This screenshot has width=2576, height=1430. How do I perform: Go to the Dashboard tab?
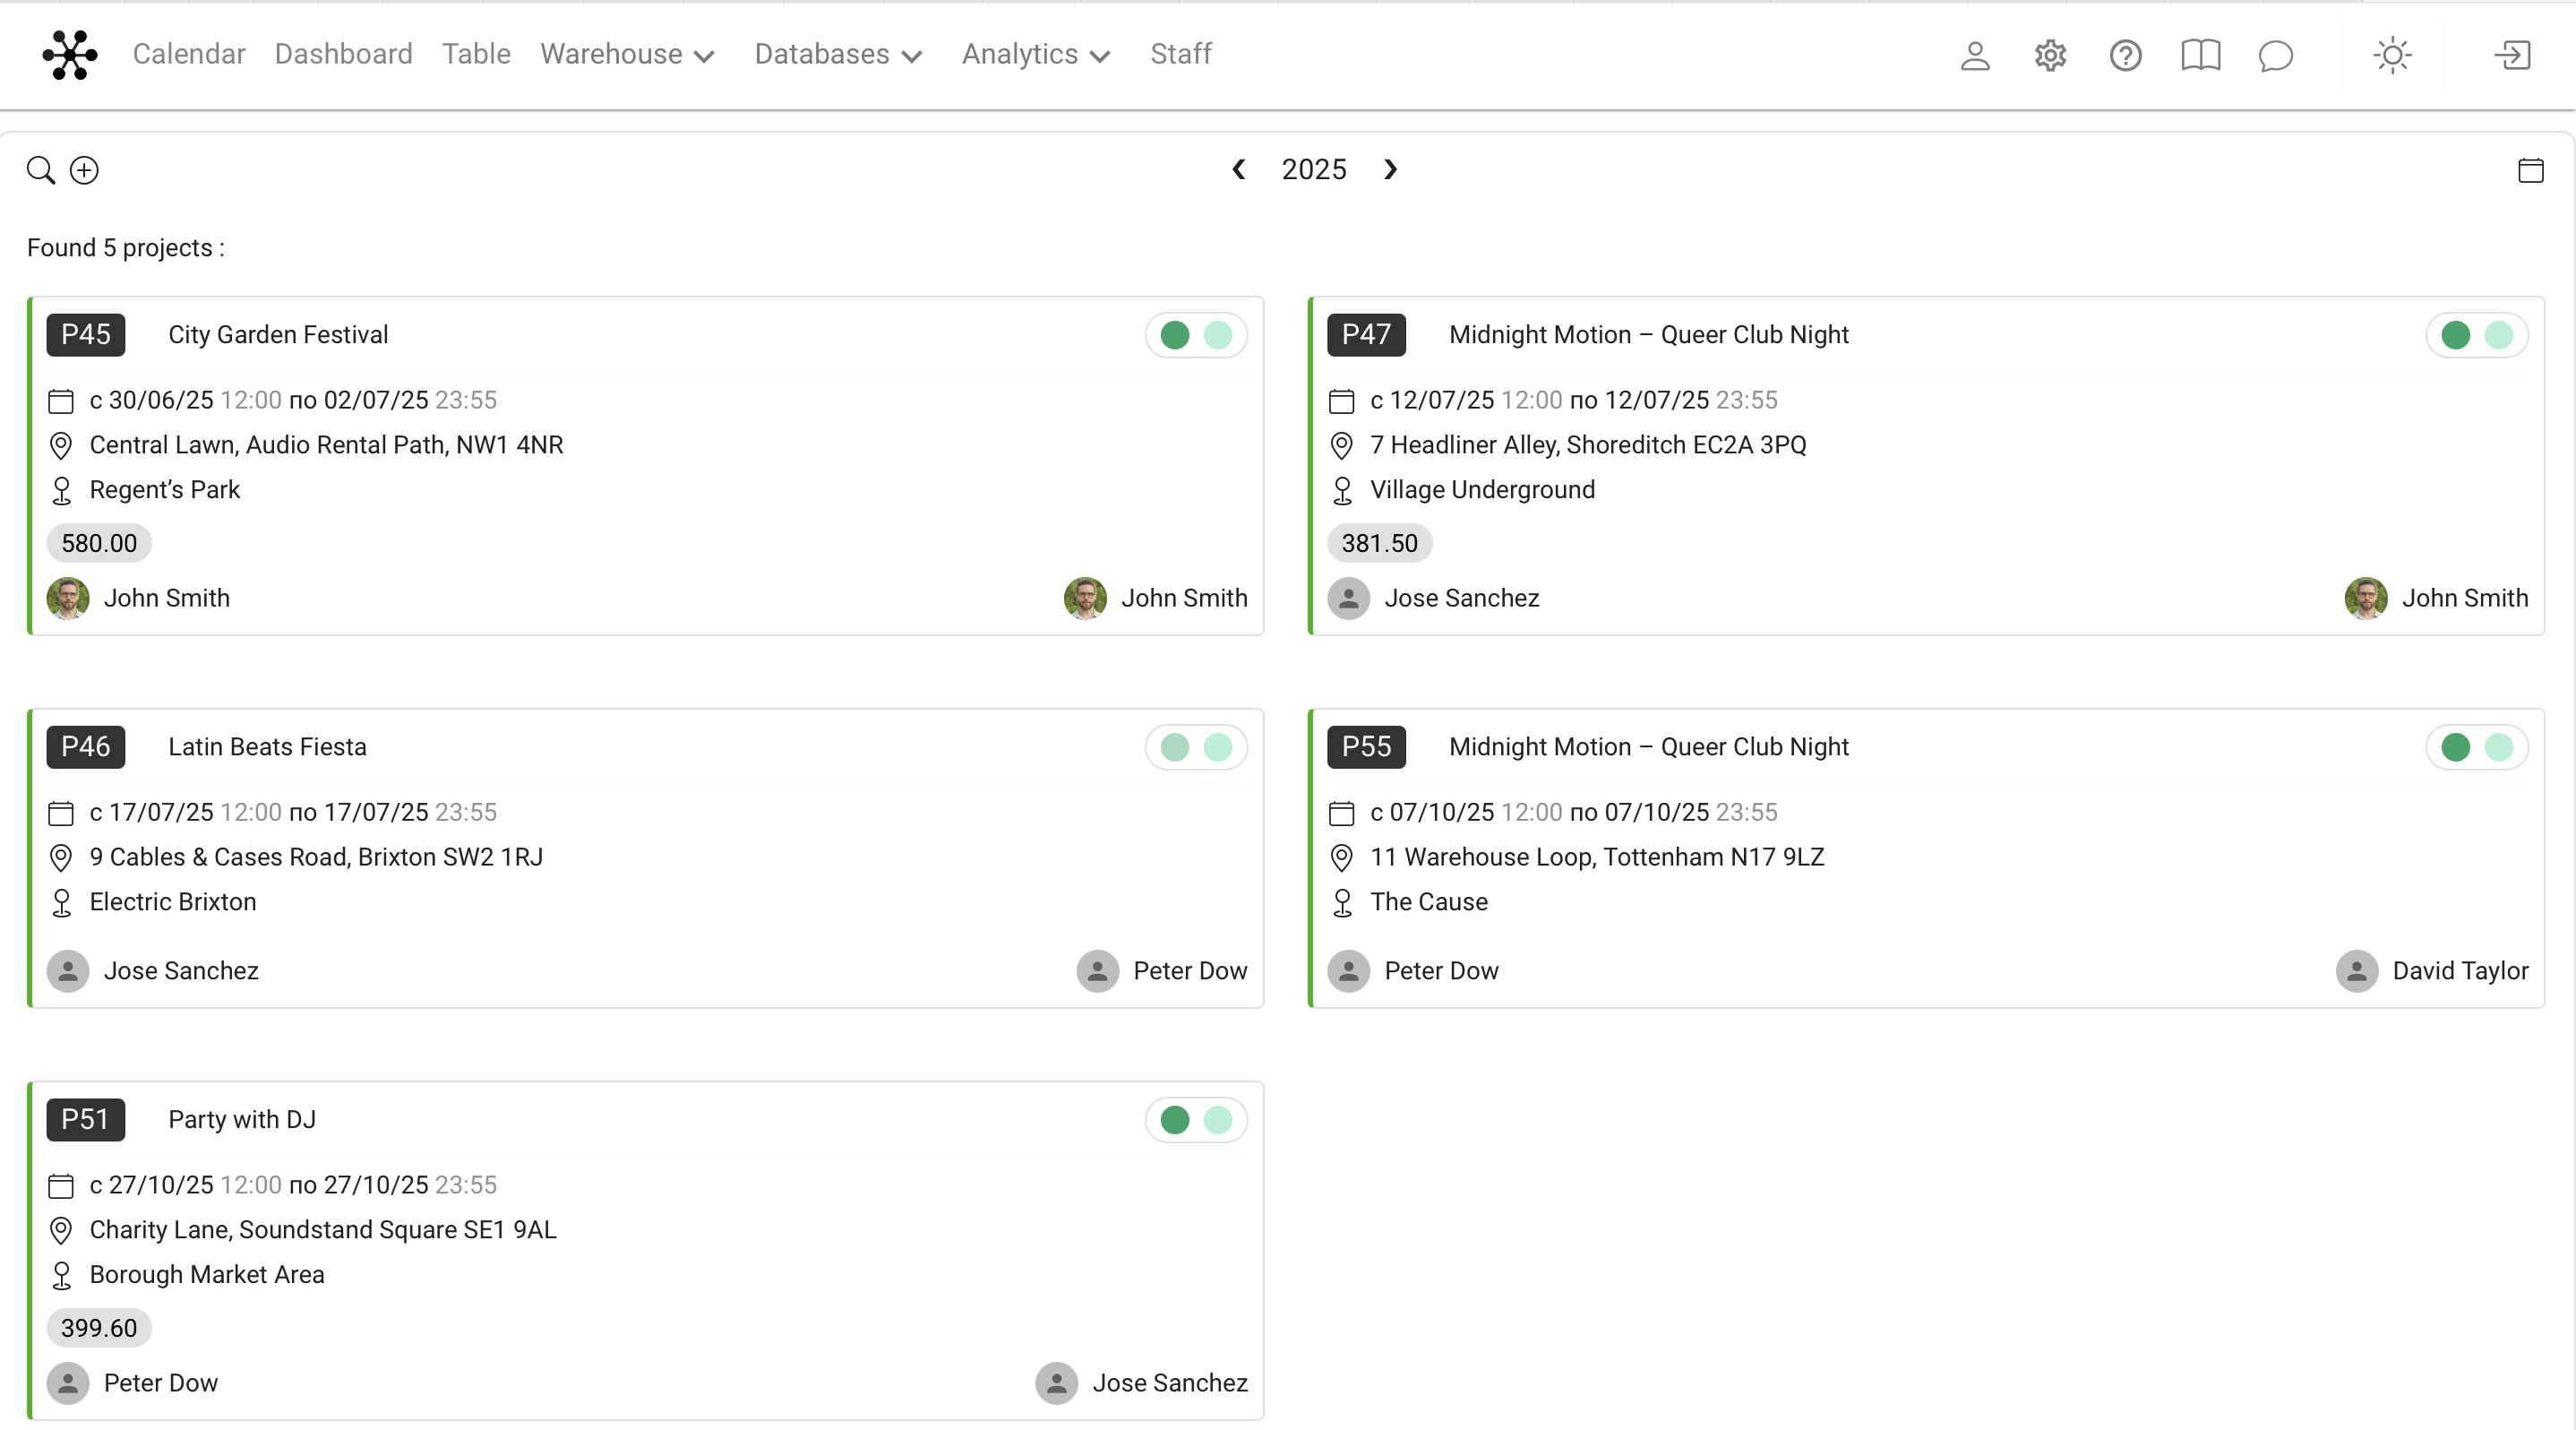[x=343, y=54]
